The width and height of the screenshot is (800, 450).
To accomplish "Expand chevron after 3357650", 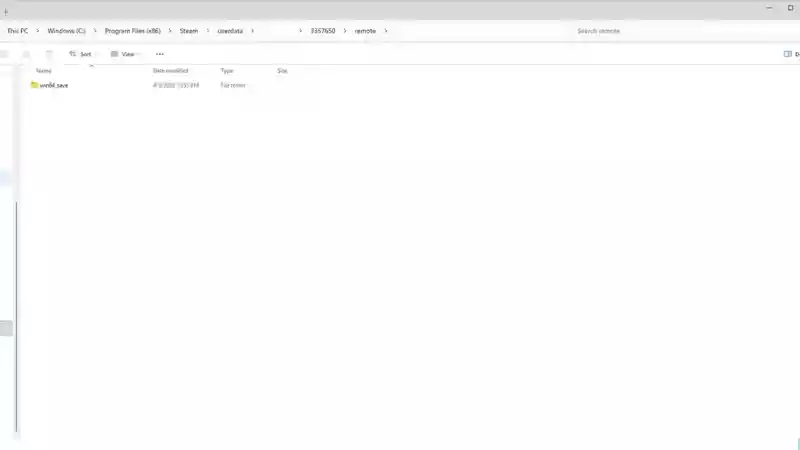I will 345,31.
